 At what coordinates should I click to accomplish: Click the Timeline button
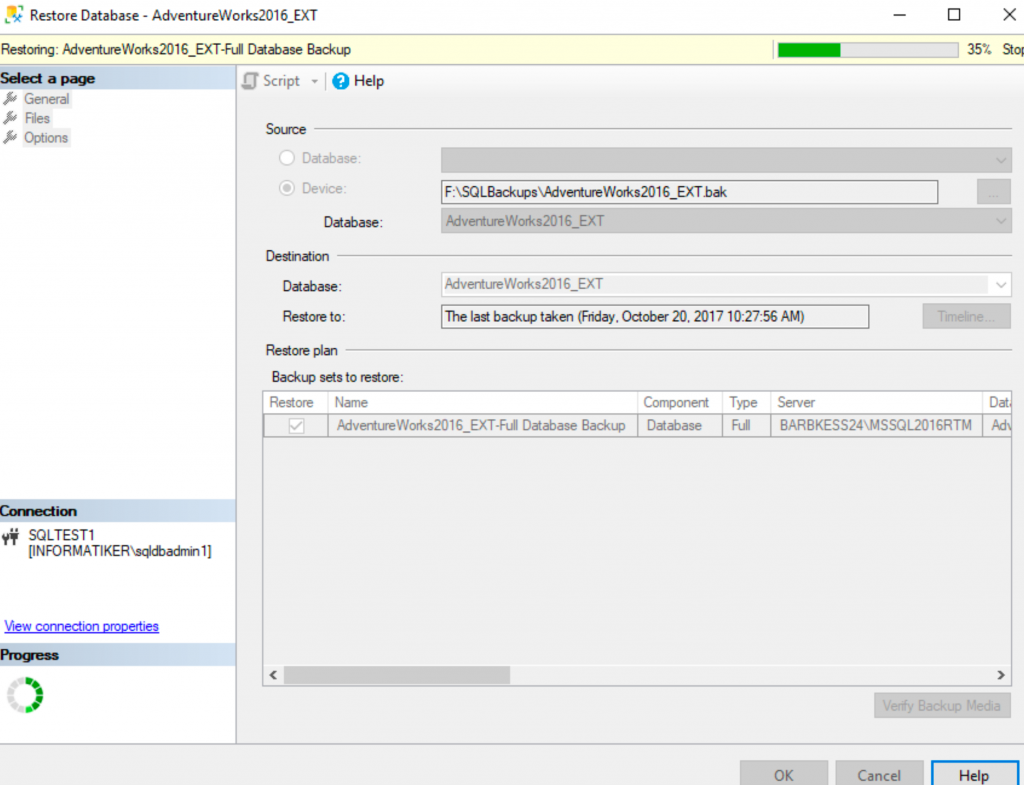coord(966,317)
